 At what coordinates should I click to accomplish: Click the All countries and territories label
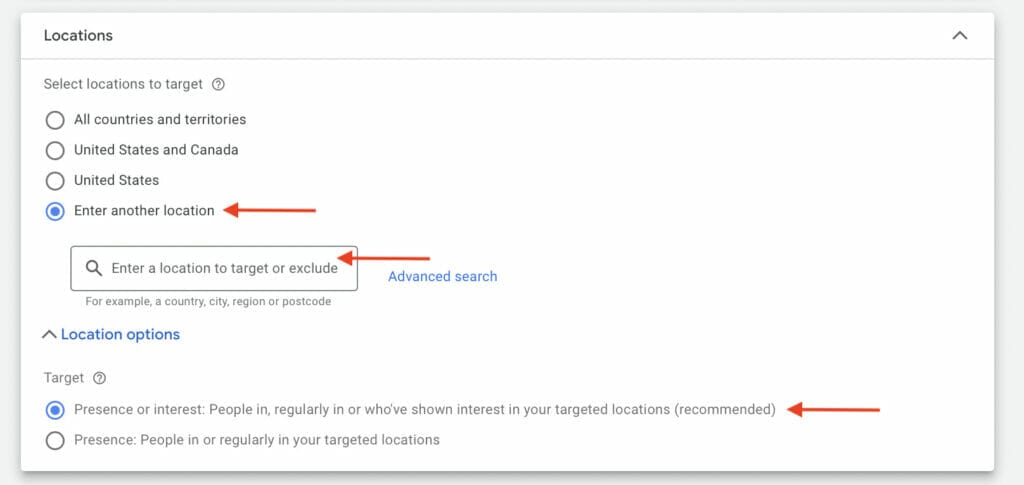pos(160,119)
